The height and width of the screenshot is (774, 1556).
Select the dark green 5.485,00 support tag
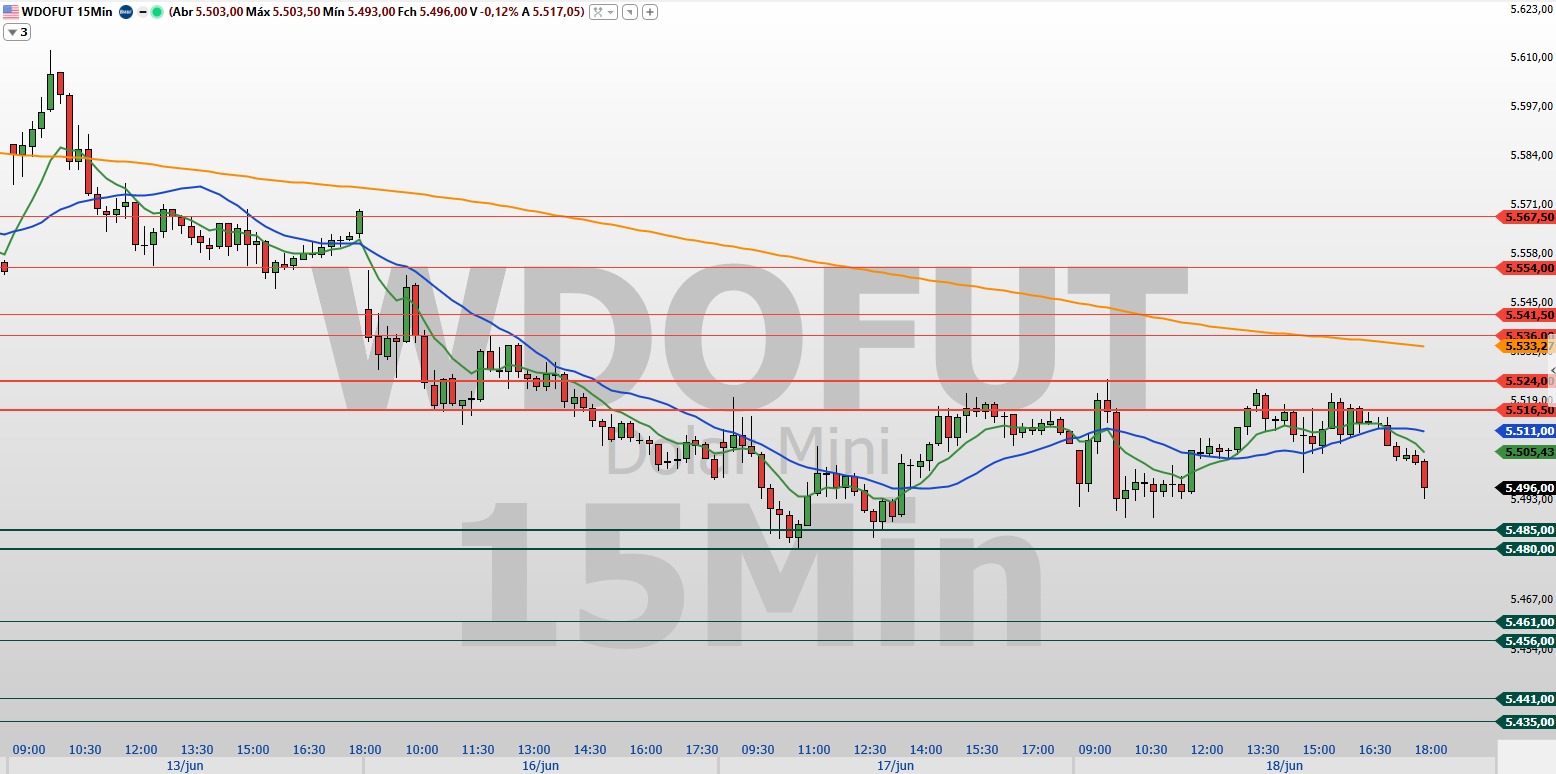pos(1526,529)
